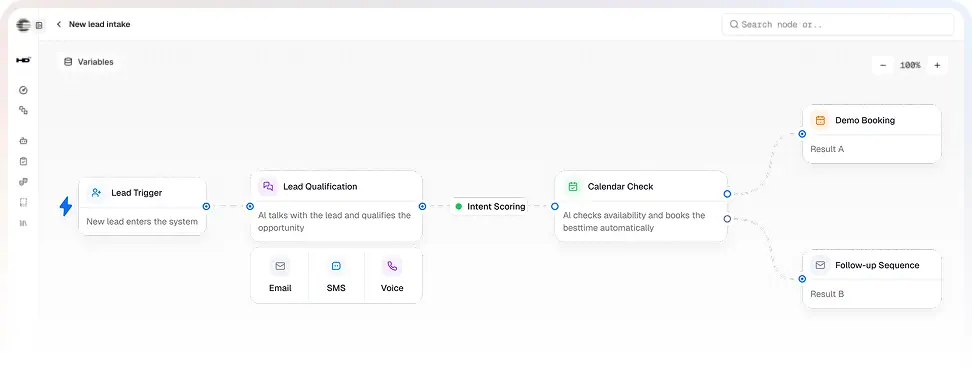Click Lead Qualification input connector port
The image size is (972, 368).
[x=250, y=206]
